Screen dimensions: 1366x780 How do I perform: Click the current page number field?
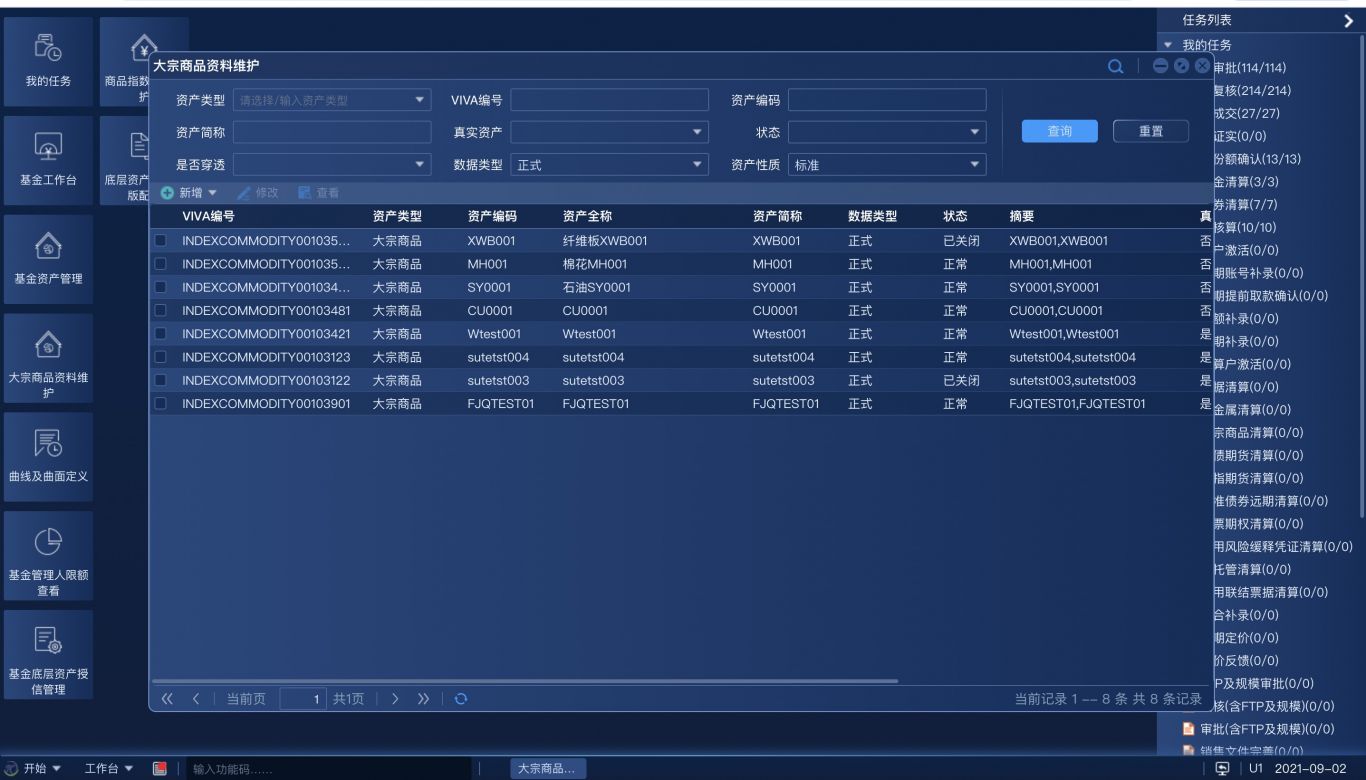click(304, 699)
